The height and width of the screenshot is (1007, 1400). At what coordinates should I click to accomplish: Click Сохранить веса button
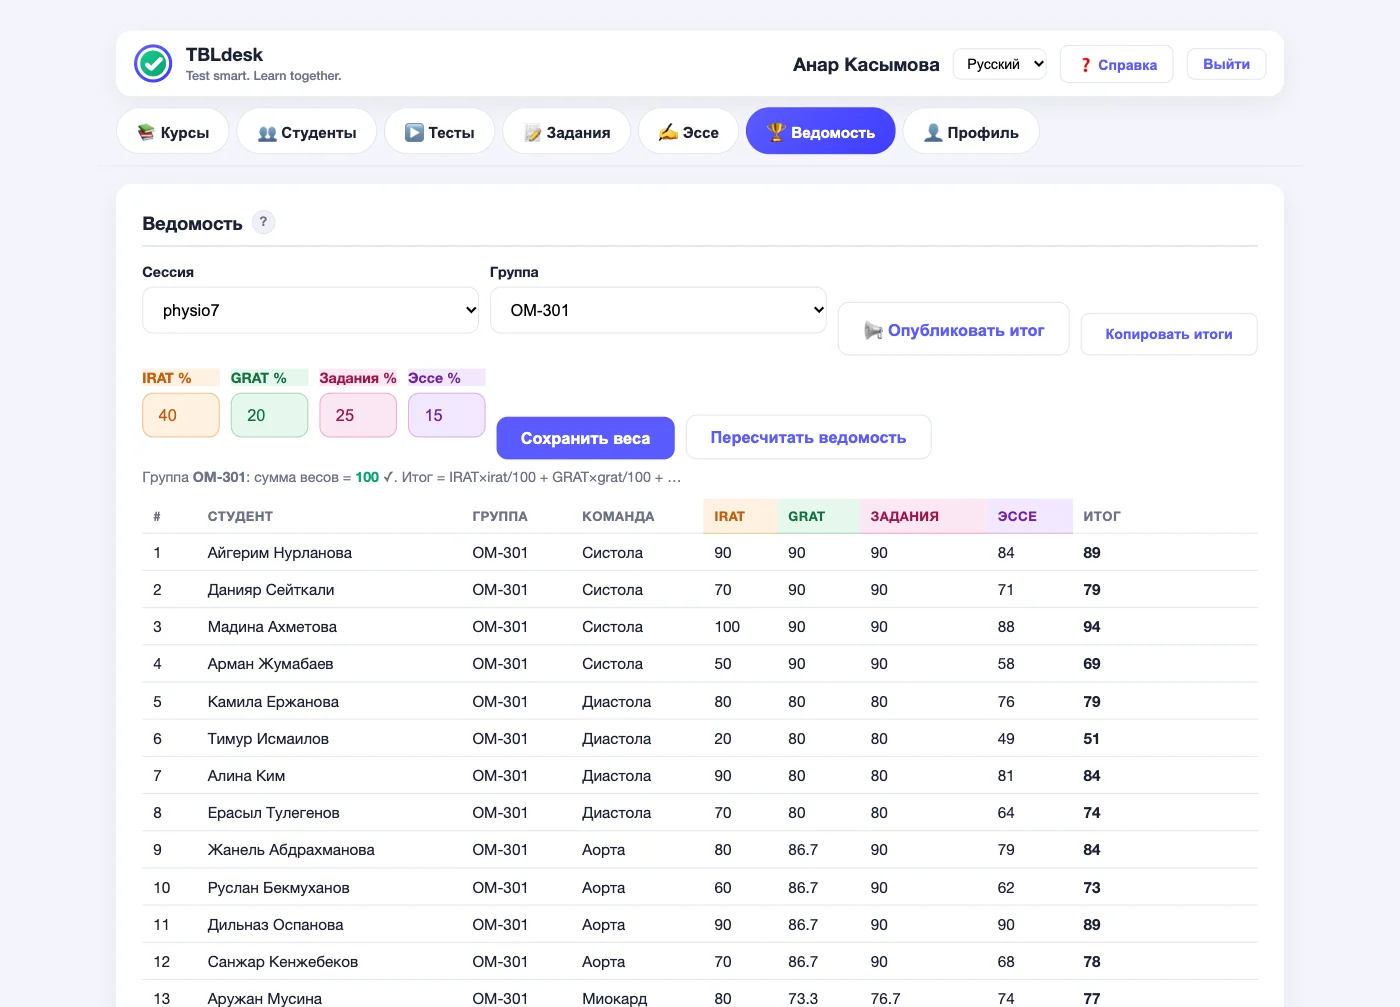(x=585, y=438)
